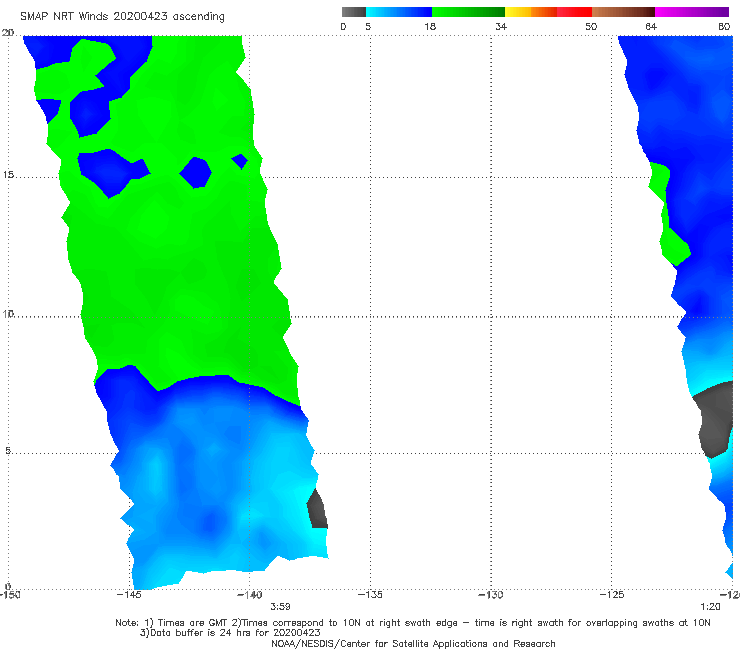Click swath time label '1:20'
Image resolution: width=740 pixels, height=650 pixels.
tap(710, 607)
